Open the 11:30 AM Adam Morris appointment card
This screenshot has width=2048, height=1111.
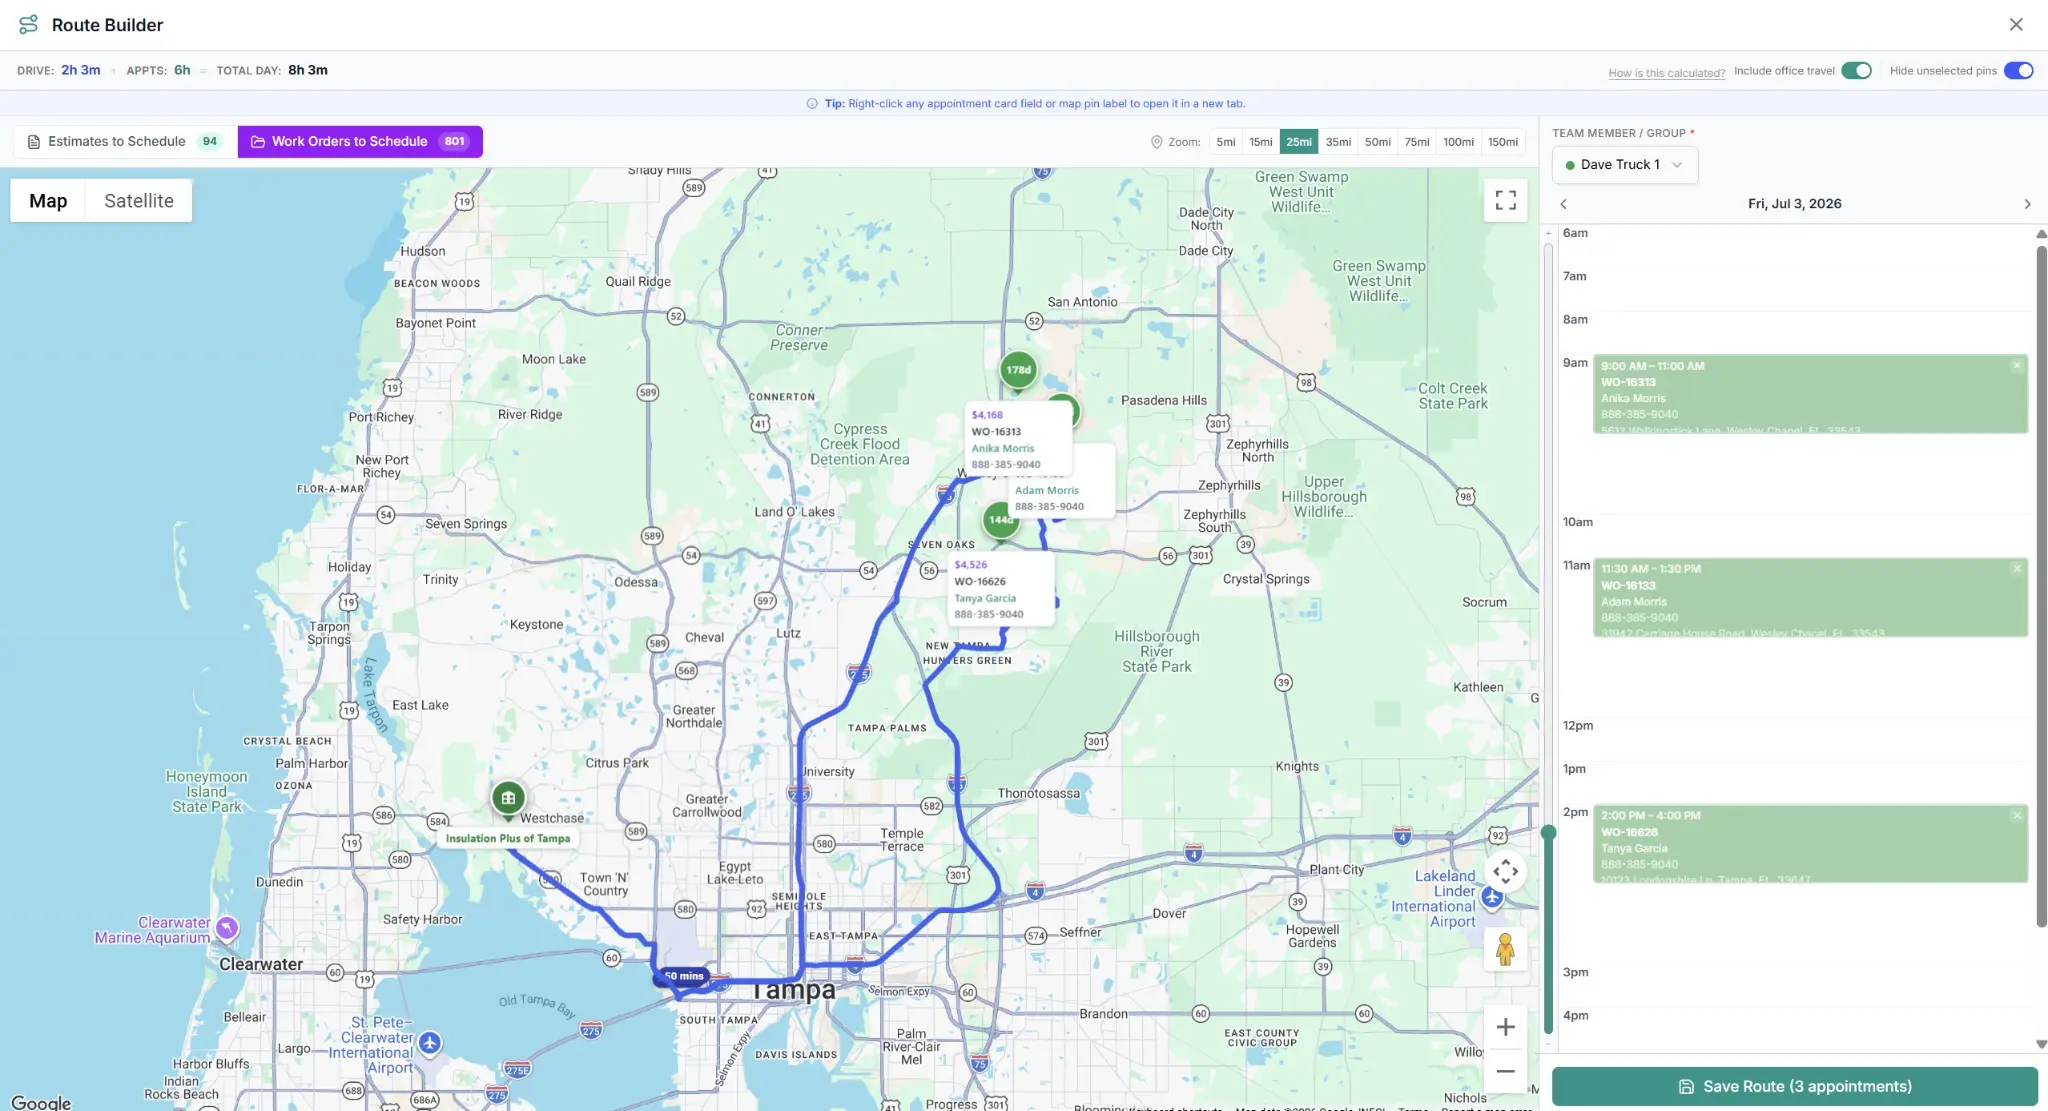tap(1810, 597)
